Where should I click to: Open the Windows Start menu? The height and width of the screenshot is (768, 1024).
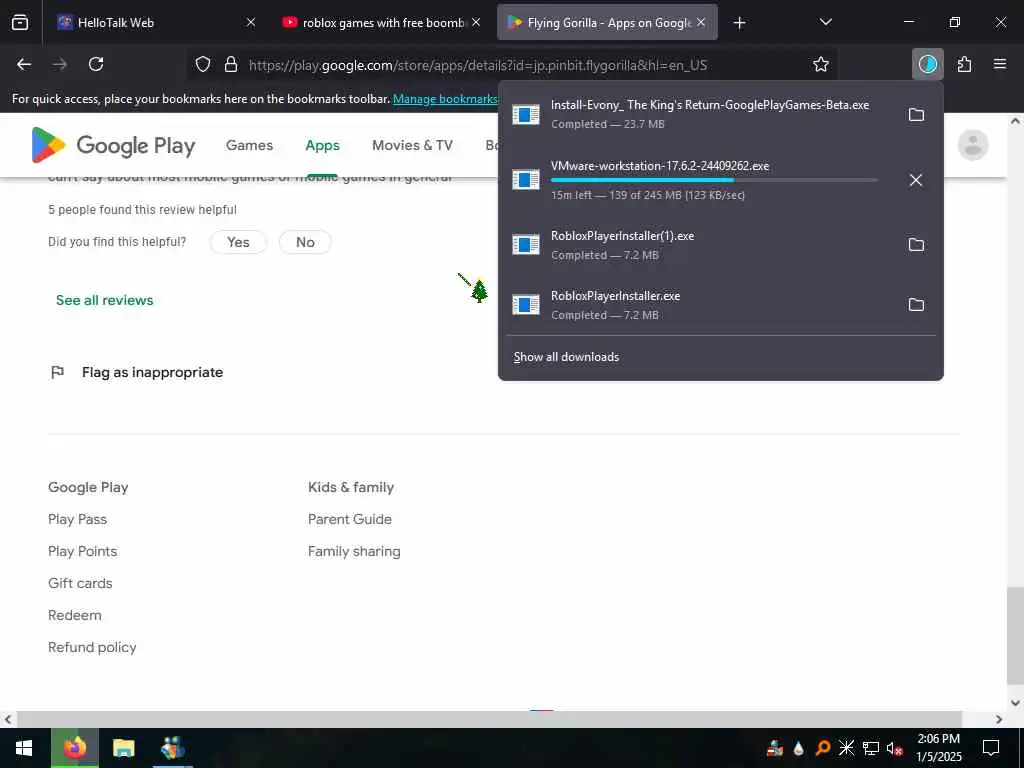tap(24, 748)
